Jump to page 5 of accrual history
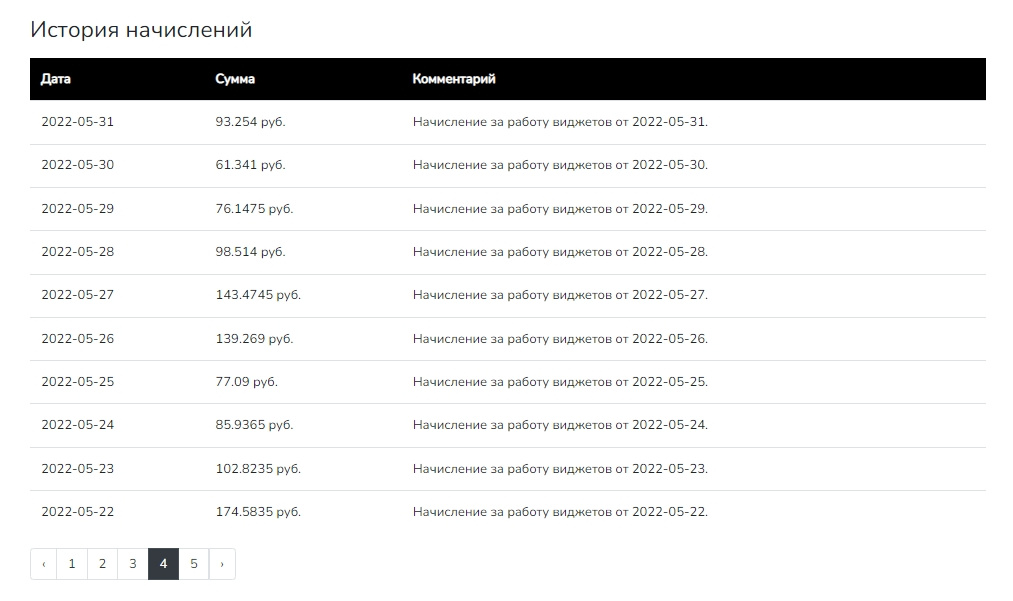The width and height of the screenshot is (1013, 601). coord(194,564)
